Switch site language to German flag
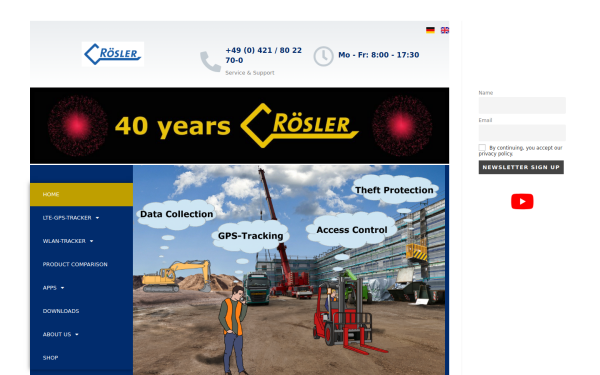The image size is (600, 375). click(x=430, y=30)
